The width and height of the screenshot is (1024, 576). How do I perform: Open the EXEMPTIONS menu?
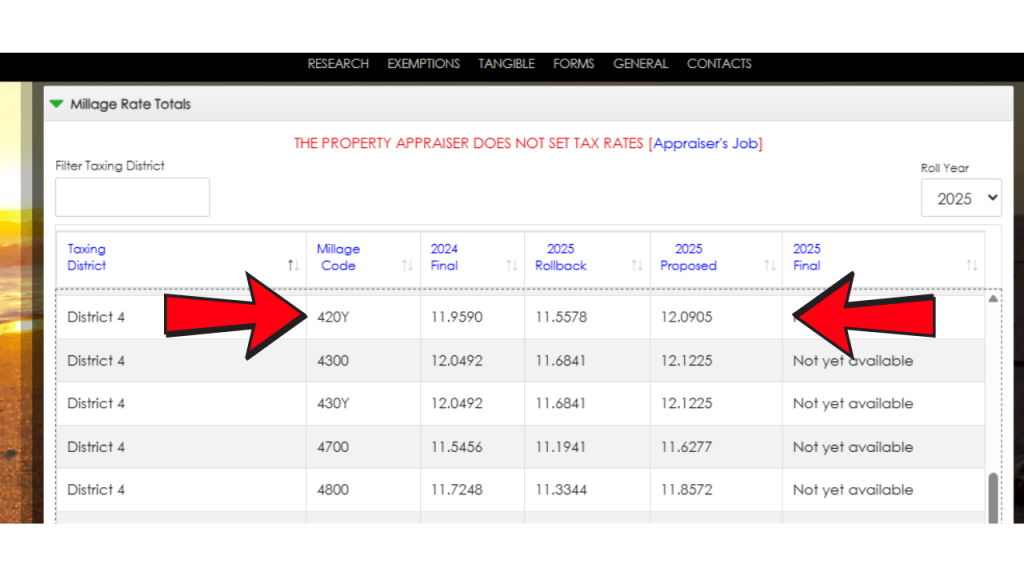click(424, 64)
